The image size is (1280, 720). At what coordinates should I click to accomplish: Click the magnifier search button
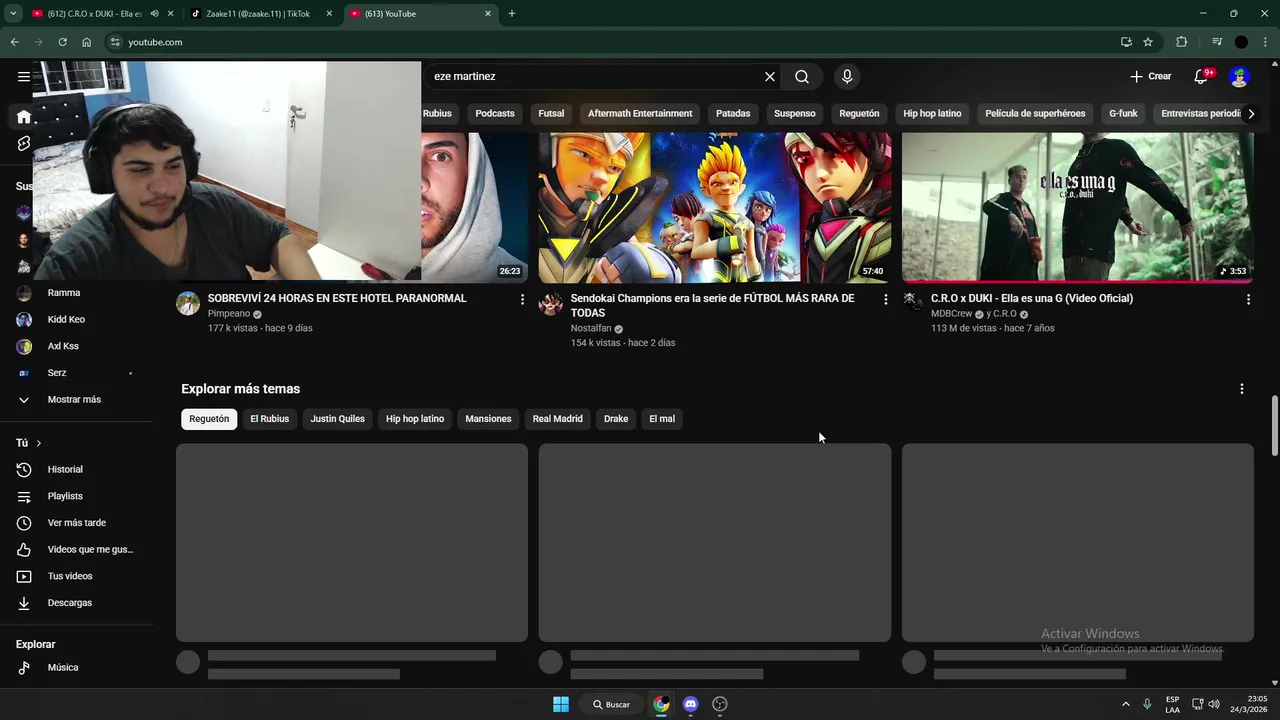click(802, 76)
